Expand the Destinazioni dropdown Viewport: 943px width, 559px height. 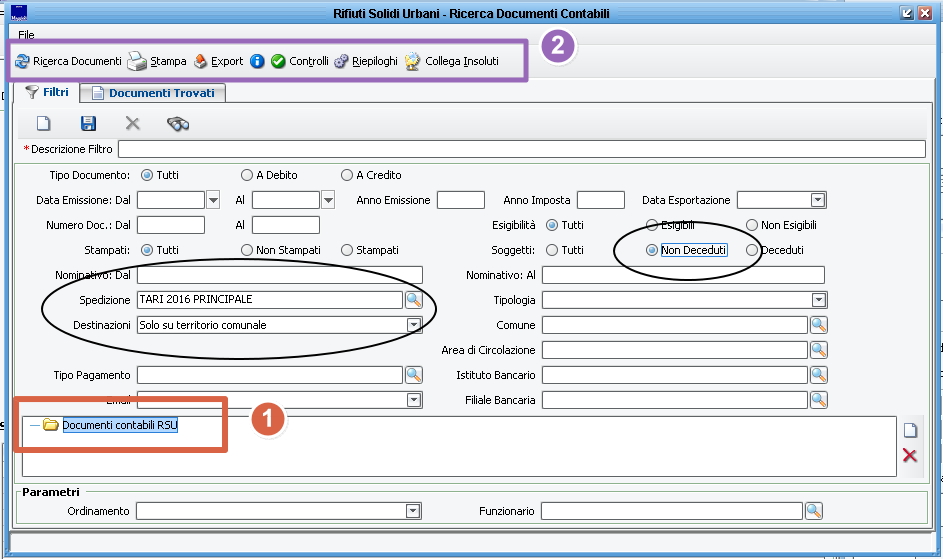pos(413,325)
